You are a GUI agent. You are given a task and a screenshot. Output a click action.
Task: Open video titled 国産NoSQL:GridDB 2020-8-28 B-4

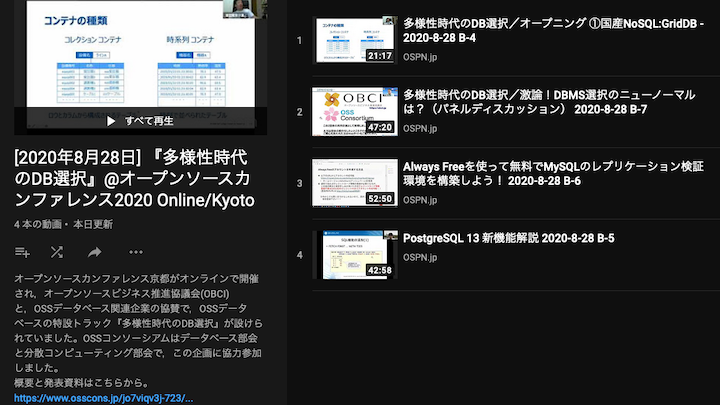click(x=553, y=30)
